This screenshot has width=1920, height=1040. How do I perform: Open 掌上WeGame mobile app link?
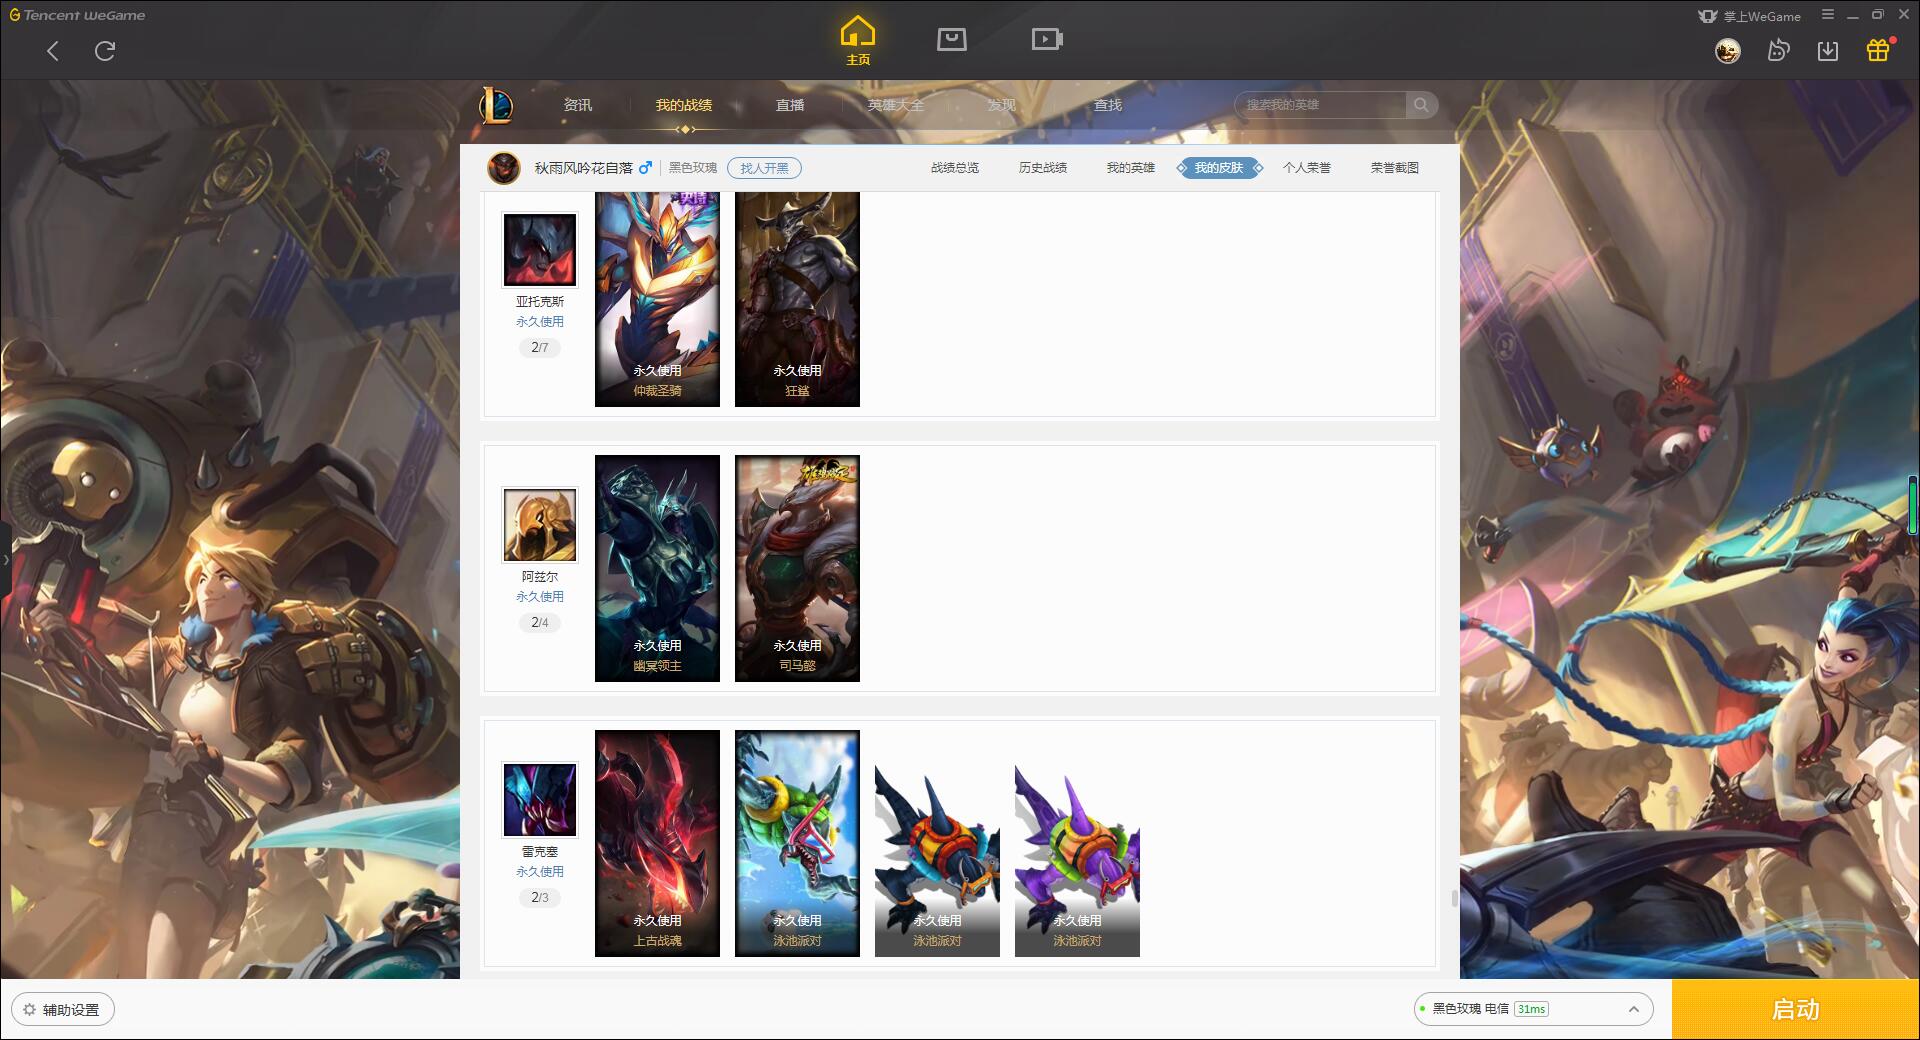pyautogui.click(x=1750, y=16)
